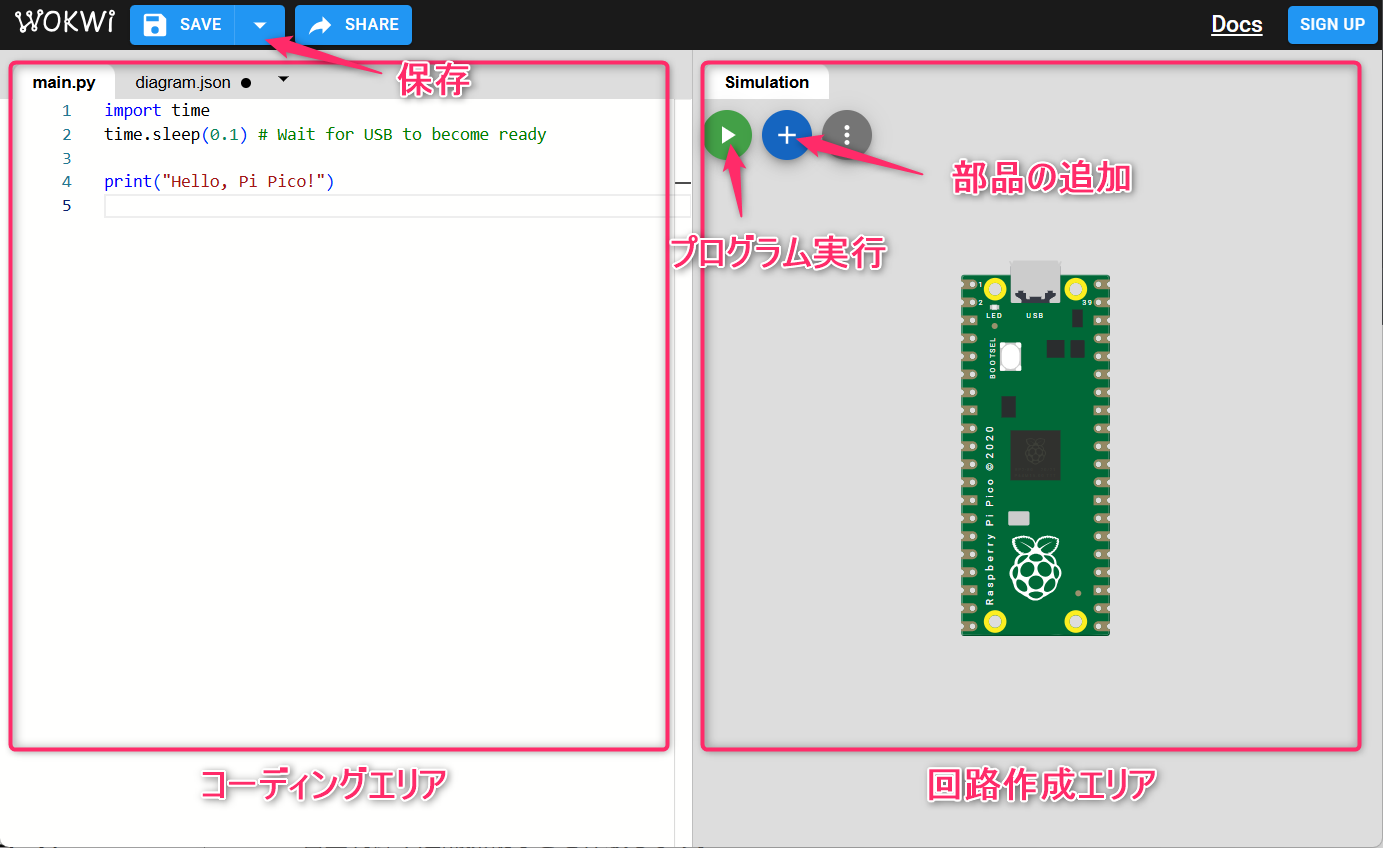The height and width of the screenshot is (848, 1383).
Task: Open simulation options via the three-dot icon
Action: coord(846,135)
